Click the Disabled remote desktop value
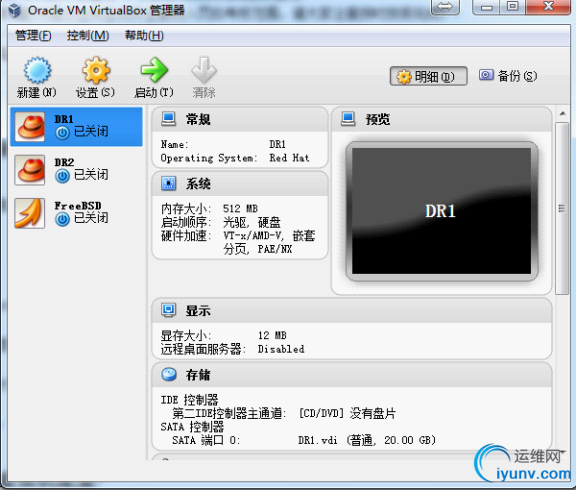This screenshot has height=490, width=577. 281,349
